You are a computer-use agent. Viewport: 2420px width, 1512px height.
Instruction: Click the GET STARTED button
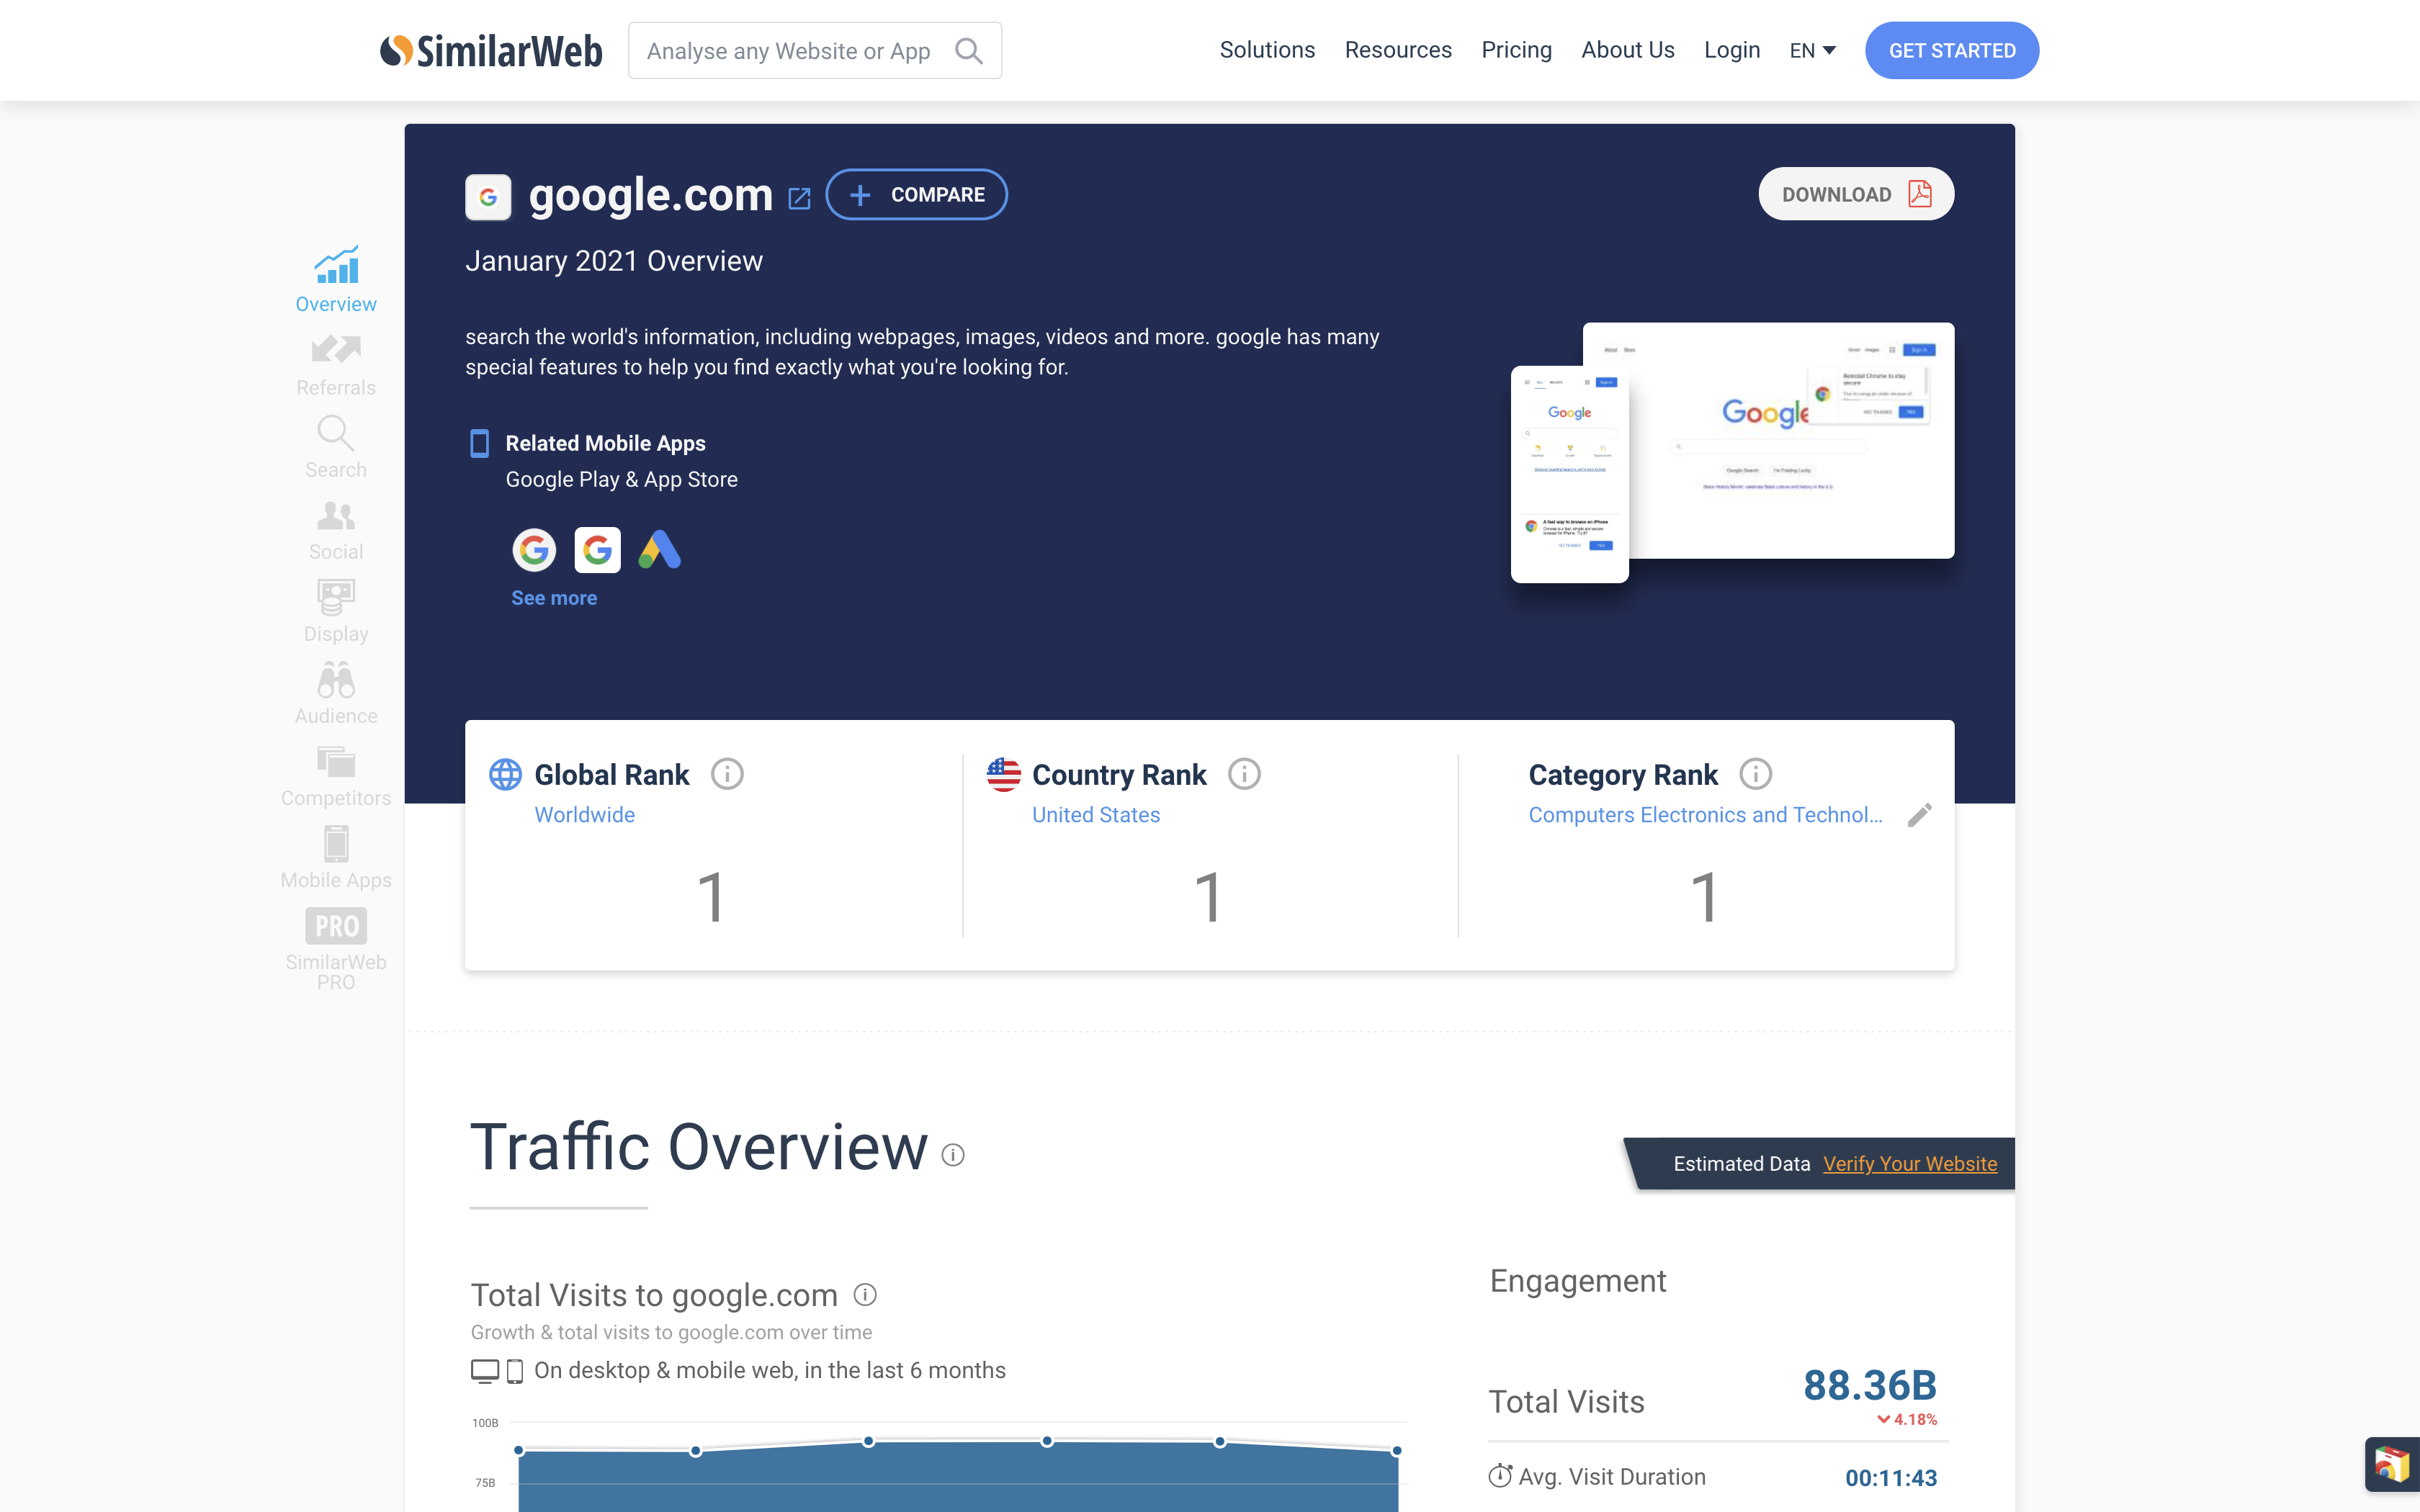point(1951,51)
